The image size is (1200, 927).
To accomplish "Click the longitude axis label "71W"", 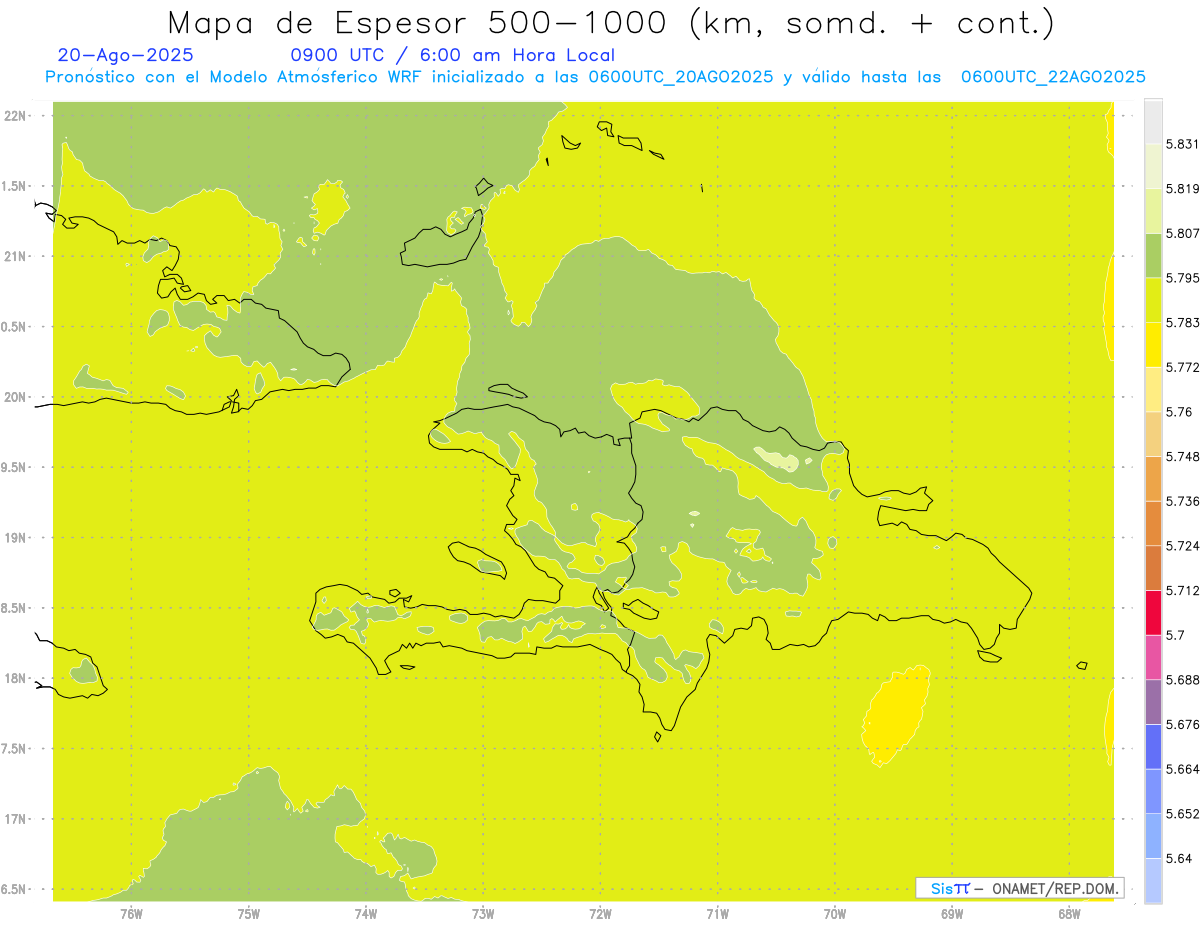I will (717, 914).
